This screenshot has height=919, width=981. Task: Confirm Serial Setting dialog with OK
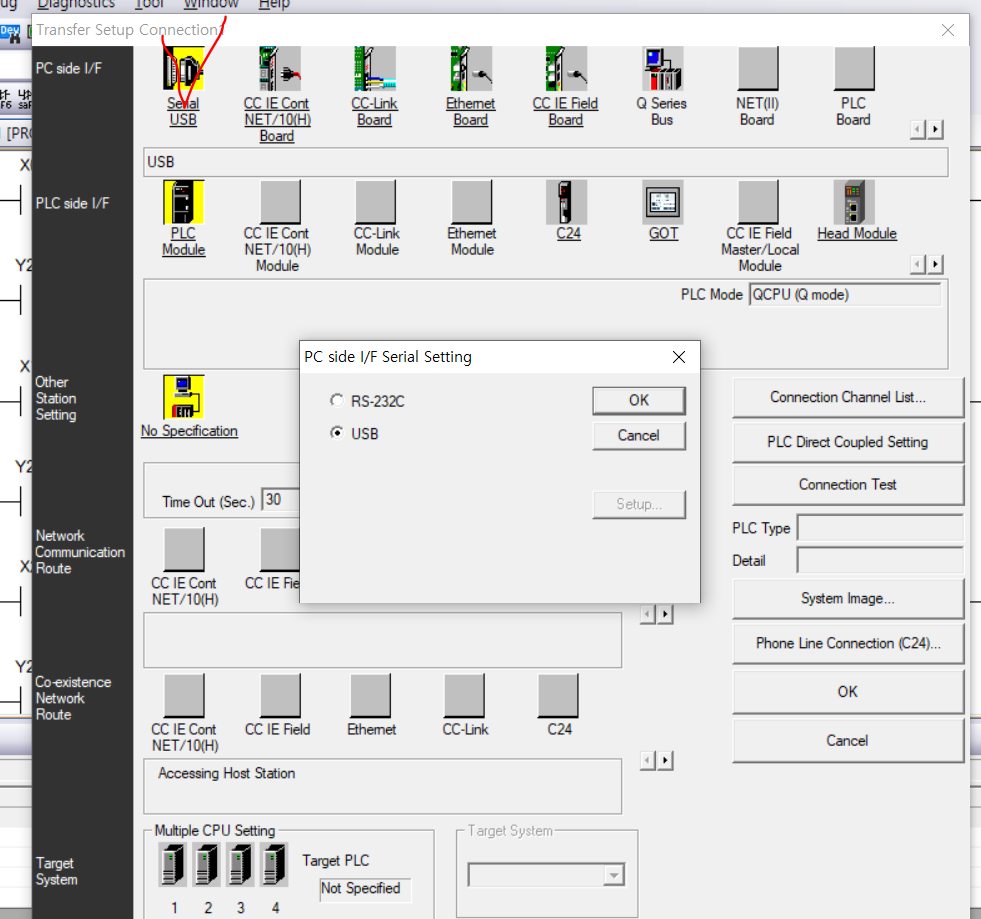coord(639,400)
